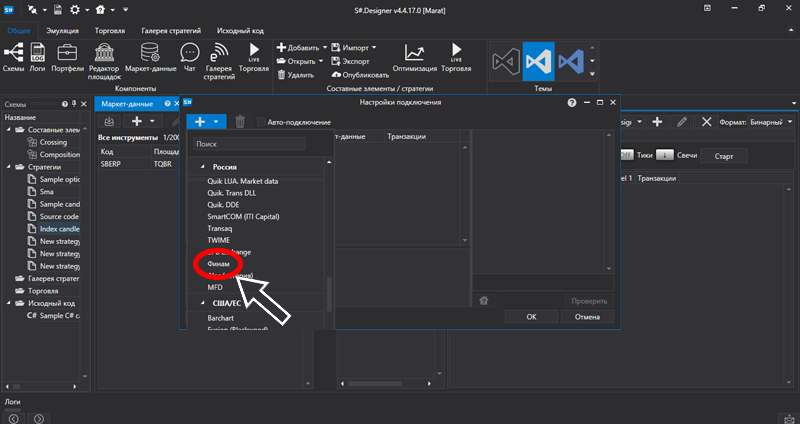Screen dimensions: 800x424
Task: Open Редактор площадок (exchange editor)
Action: tap(104, 55)
